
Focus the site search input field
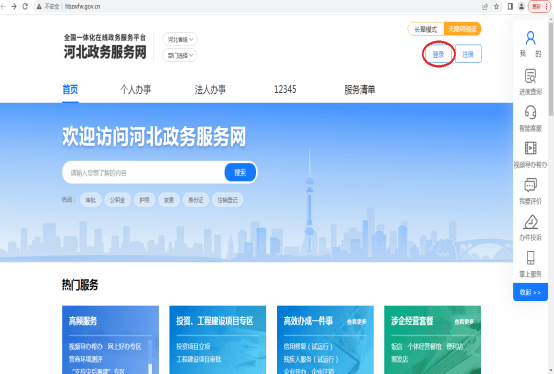coord(144,172)
